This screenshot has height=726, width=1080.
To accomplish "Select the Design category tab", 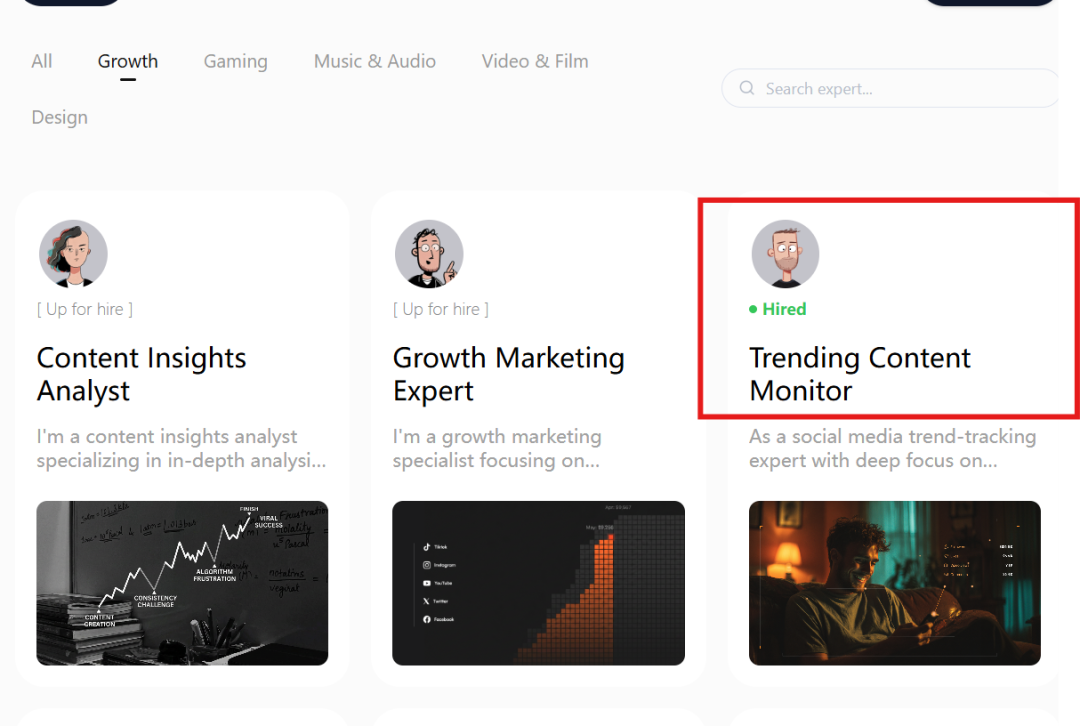I will point(60,117).
